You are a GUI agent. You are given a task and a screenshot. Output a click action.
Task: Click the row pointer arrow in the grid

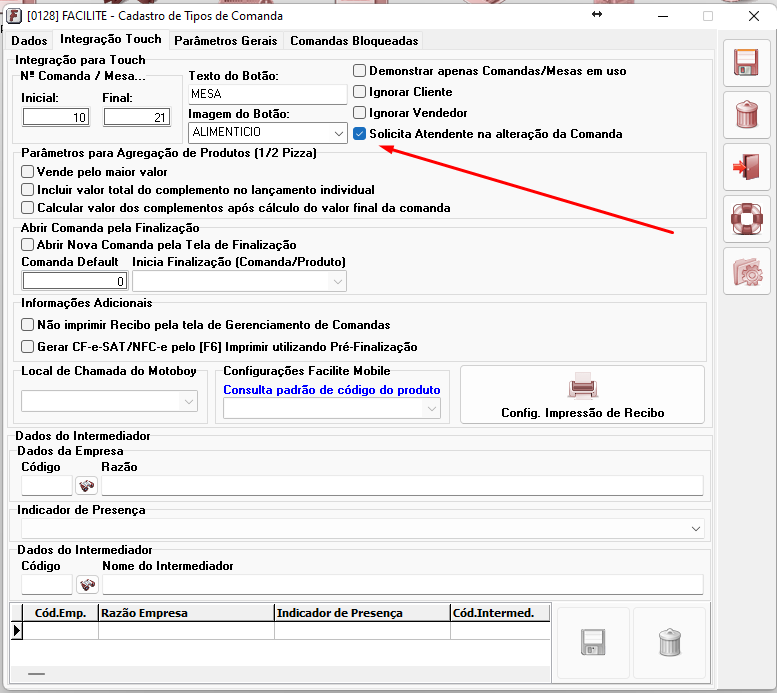pos(17,631)
